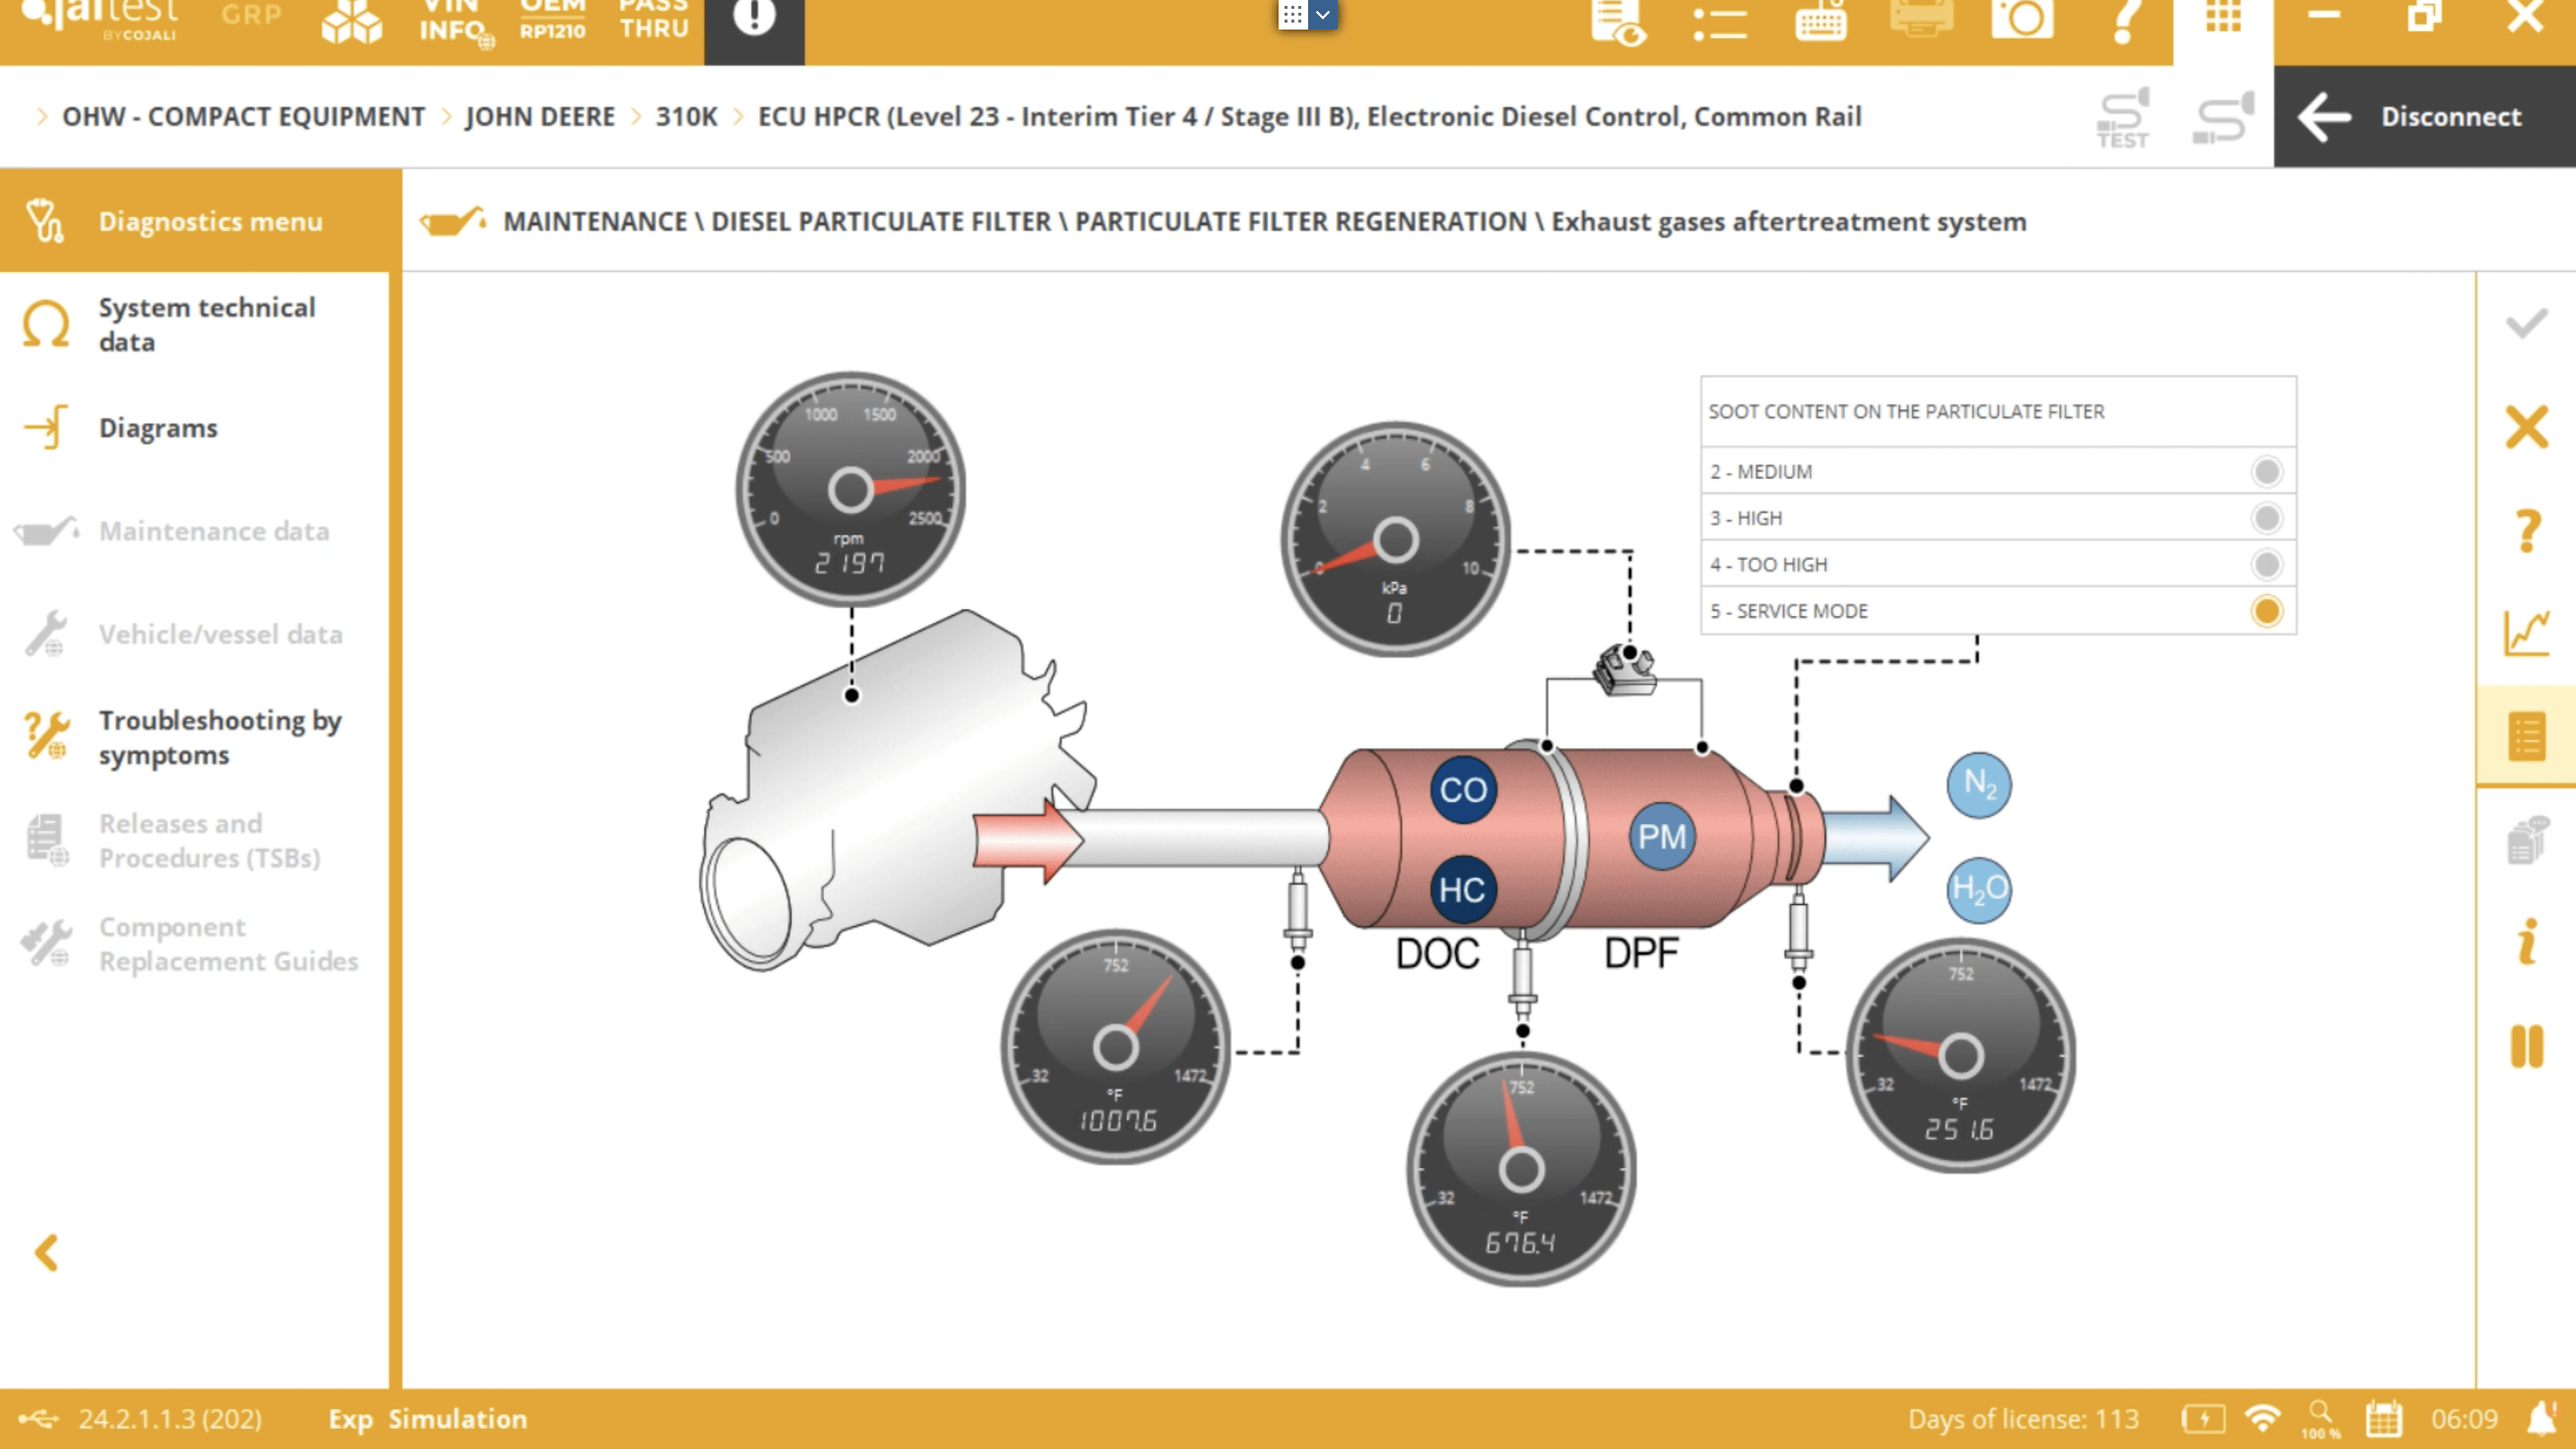This screenshot has height=1449, width=2576.
Task: Open the on-screen keyboard icon
Action: click(x=1820, y=20)
